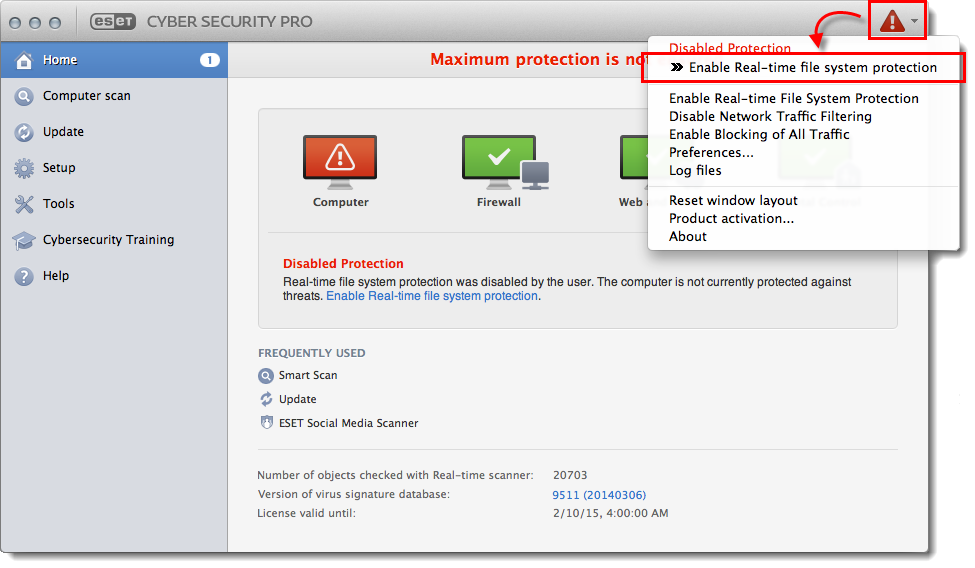Open the Setup section
The image size is (975, 568).
tap(114, 168)
